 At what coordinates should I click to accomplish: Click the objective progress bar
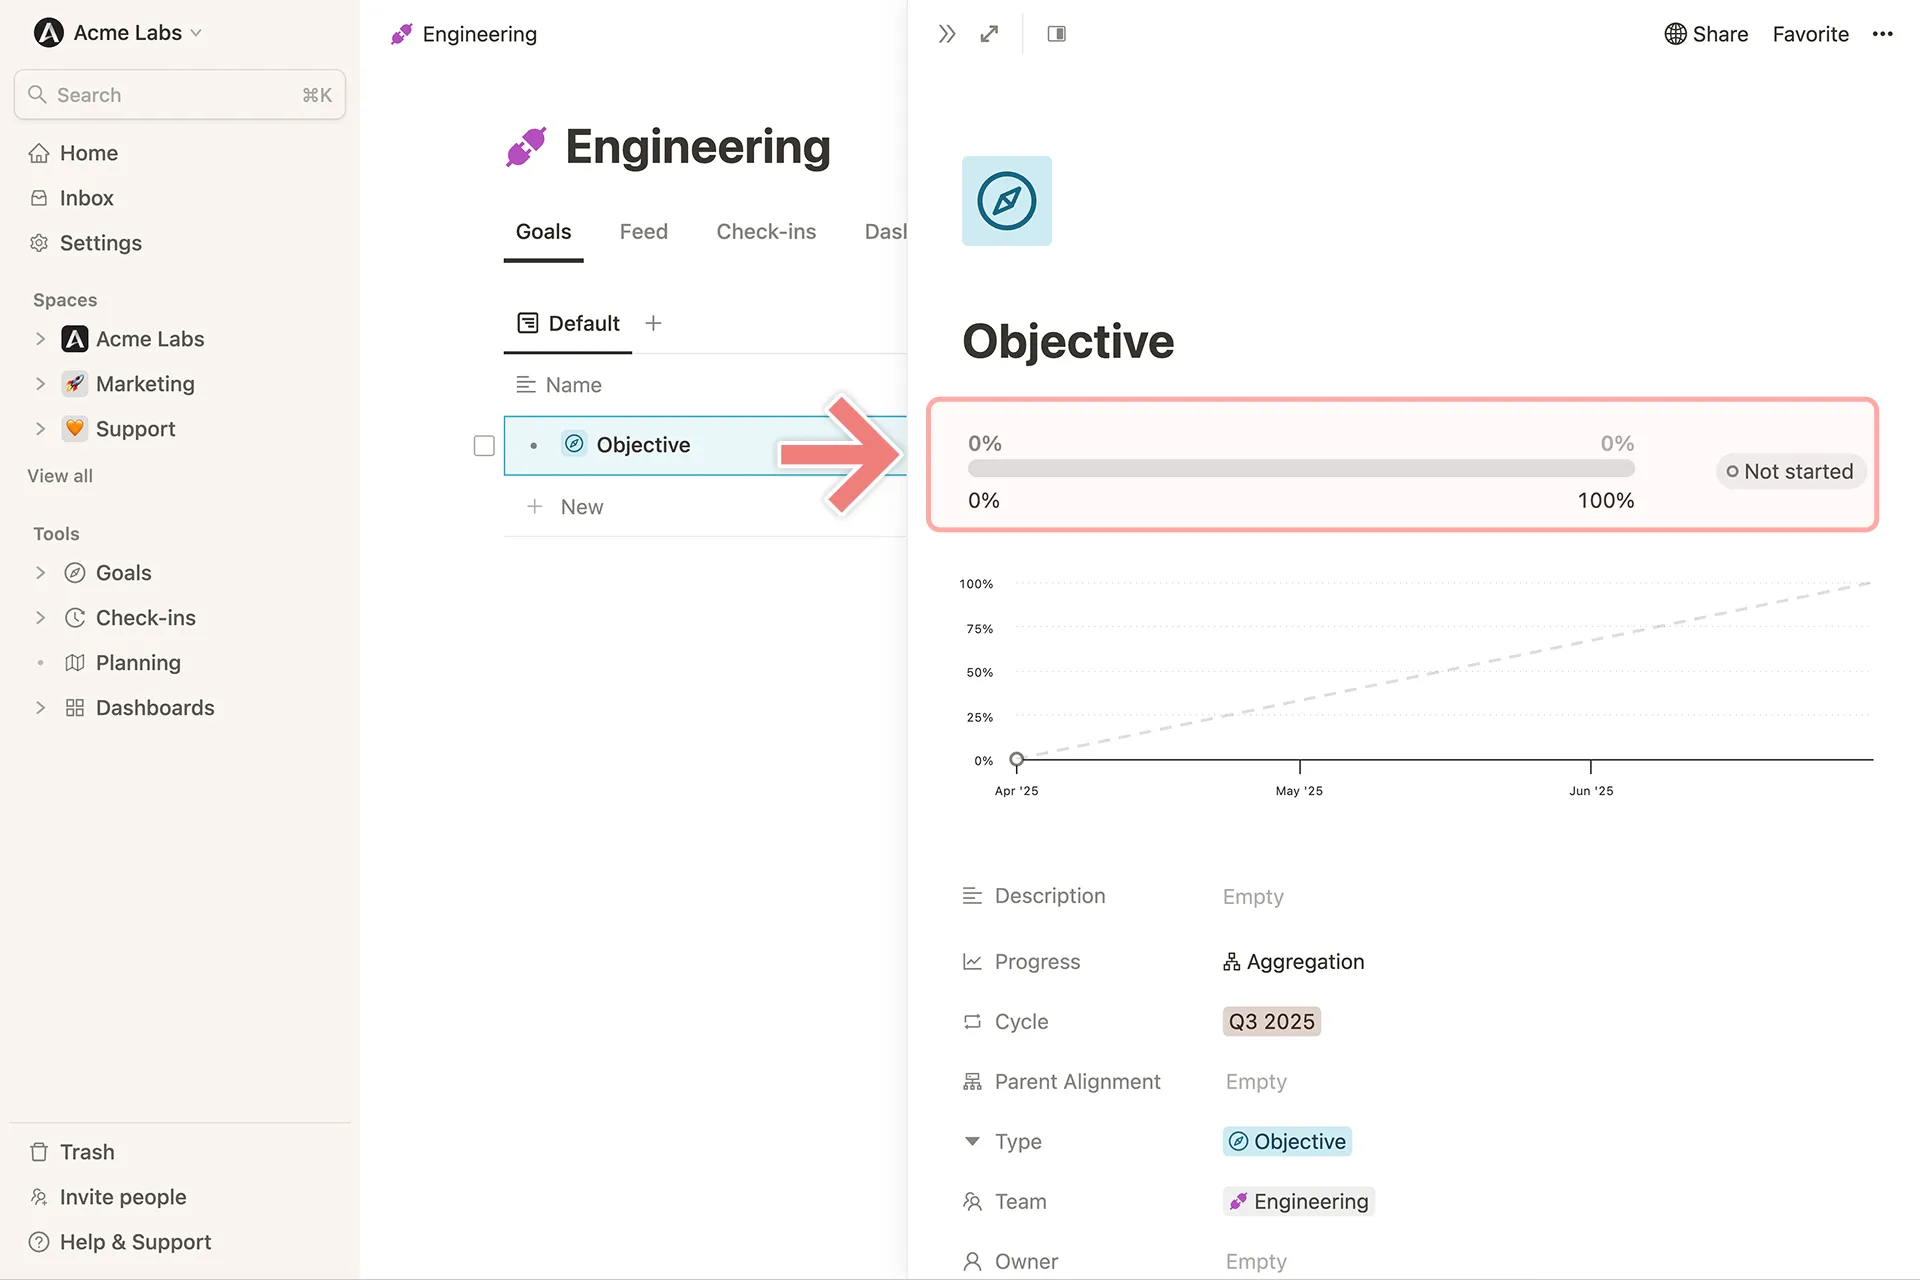tap(1300, 469)
